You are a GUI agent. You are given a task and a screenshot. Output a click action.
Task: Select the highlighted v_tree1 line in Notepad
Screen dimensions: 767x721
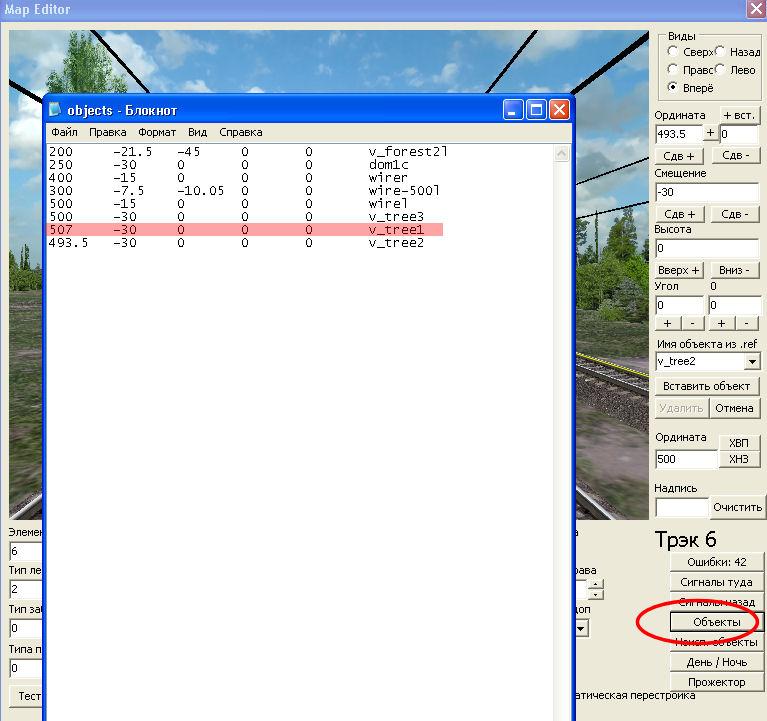pos(245,230)
